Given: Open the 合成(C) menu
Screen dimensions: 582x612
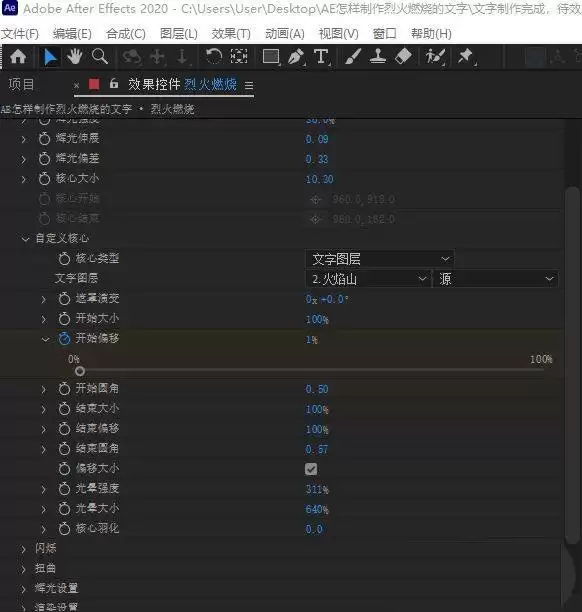Looking at the screenshot, I should 126,34.
